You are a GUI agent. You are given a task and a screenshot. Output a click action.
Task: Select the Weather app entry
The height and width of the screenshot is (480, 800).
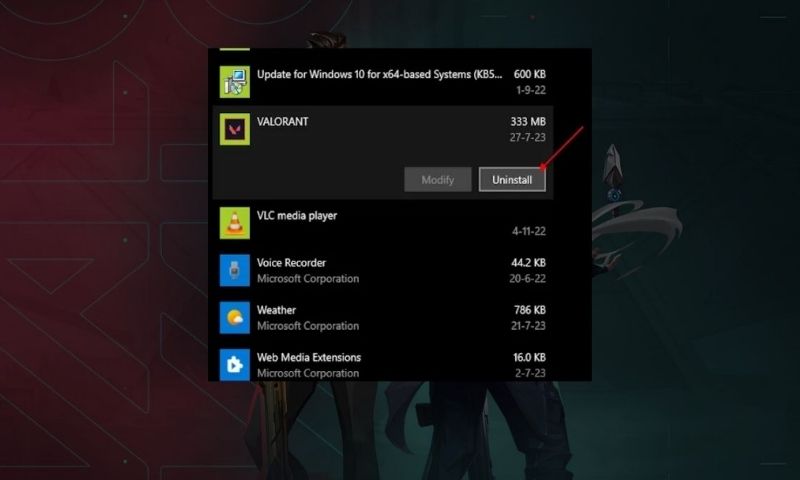(383, 318)
